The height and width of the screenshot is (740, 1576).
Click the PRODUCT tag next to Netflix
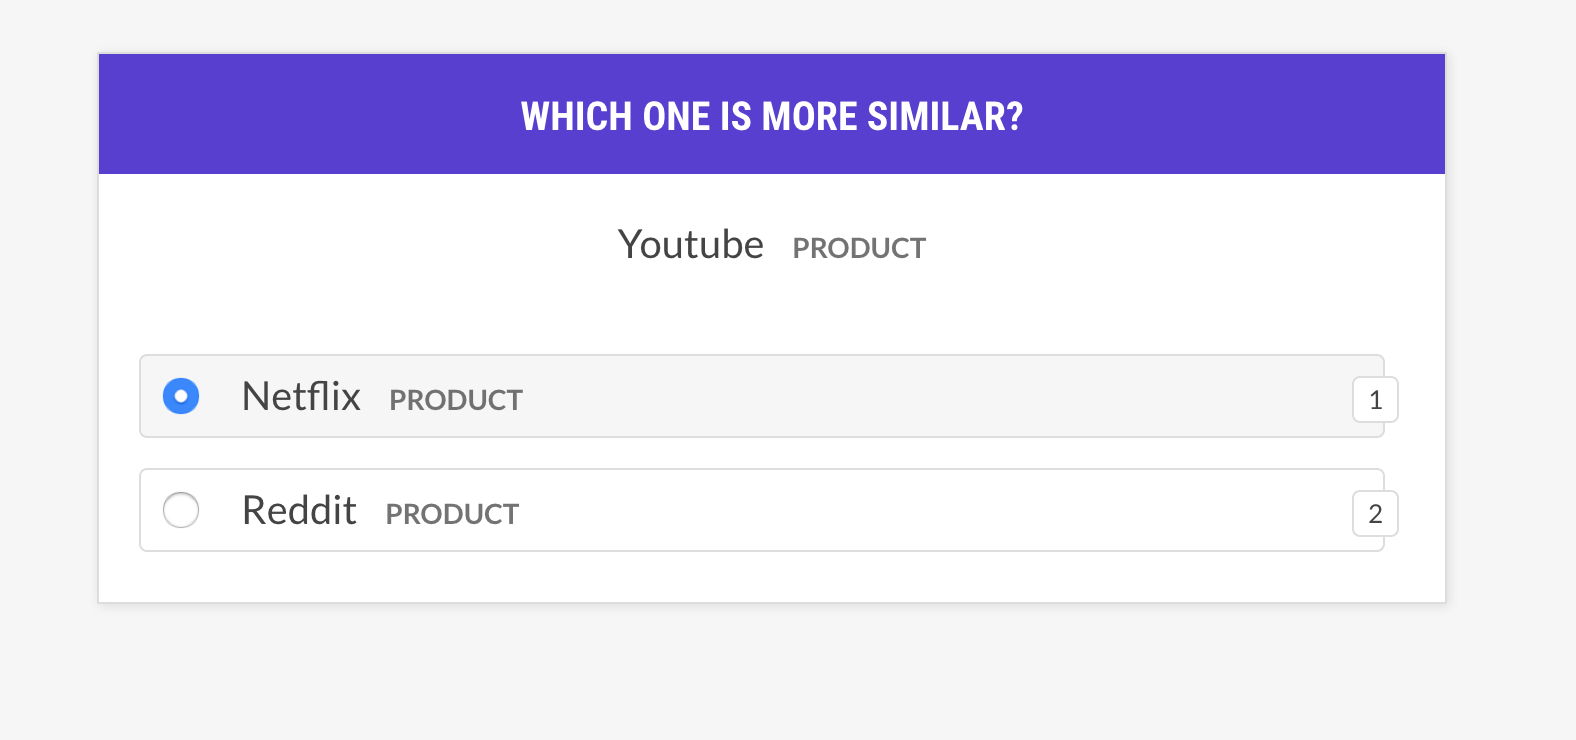tap(455, 400)
